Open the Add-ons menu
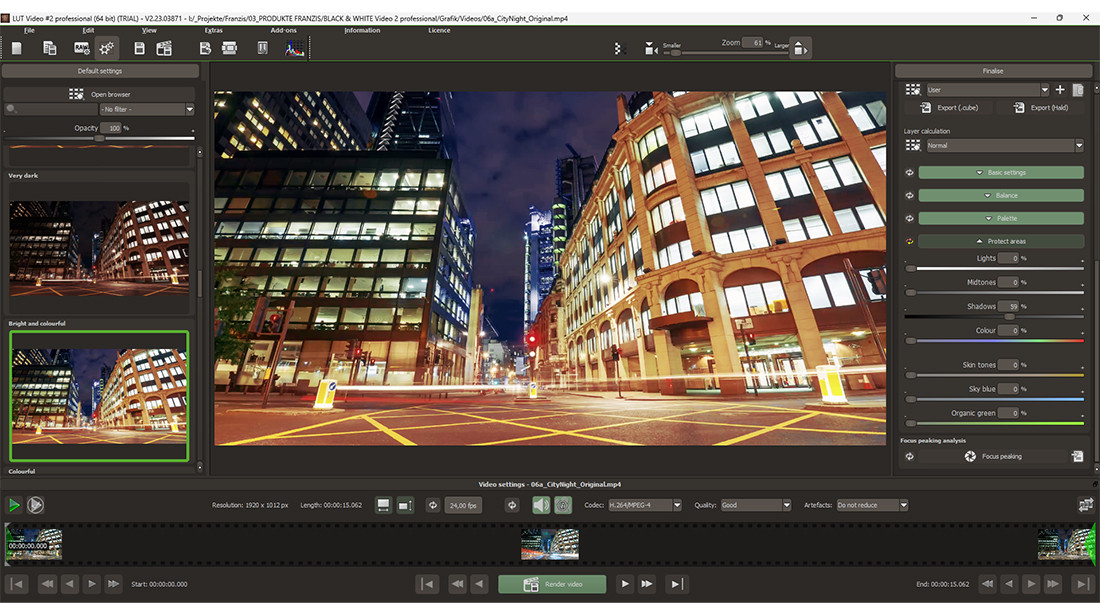1100x615 pixels. pos(284,30)
